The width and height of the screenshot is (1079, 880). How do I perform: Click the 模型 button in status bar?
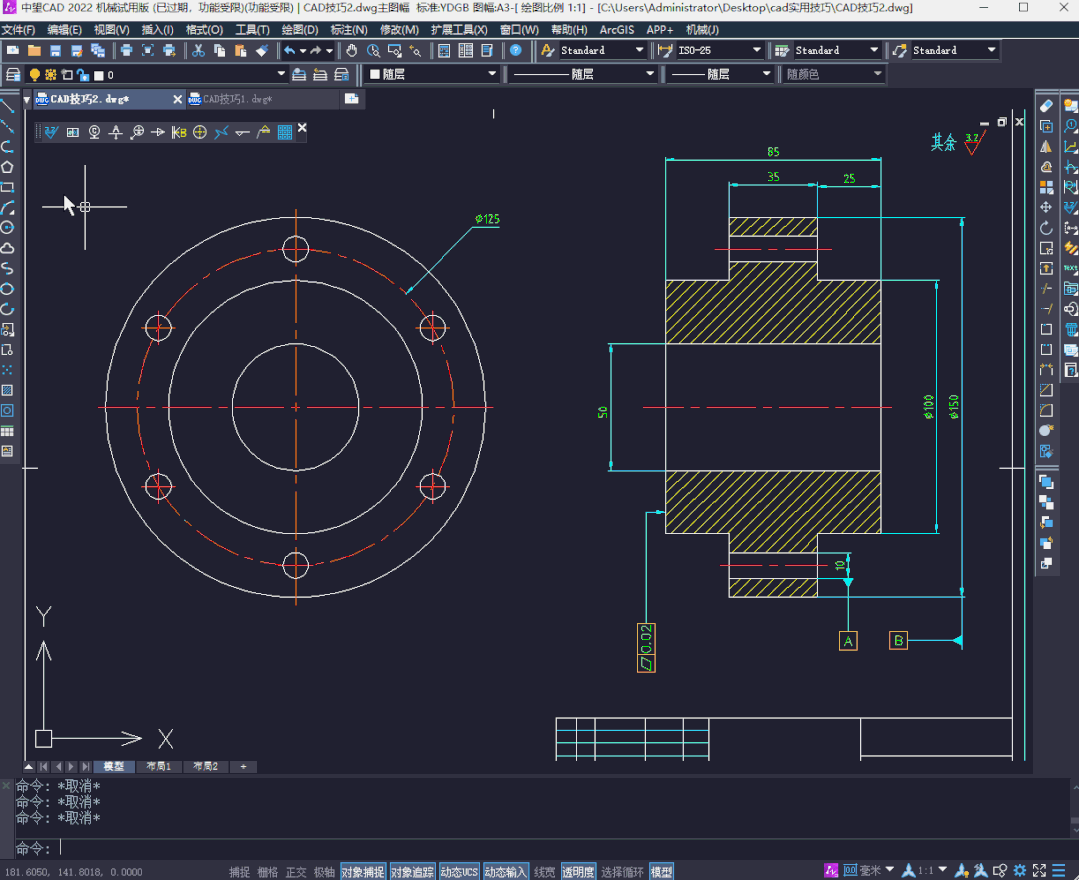[x=661, y=872]
